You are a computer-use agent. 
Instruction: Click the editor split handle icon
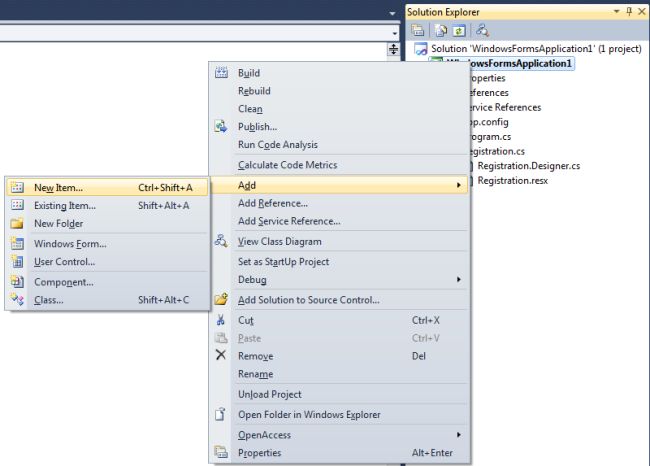click(393, 50)
